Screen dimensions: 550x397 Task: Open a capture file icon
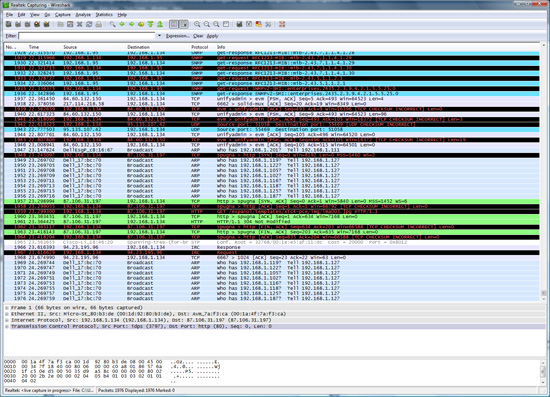point(60,24)
